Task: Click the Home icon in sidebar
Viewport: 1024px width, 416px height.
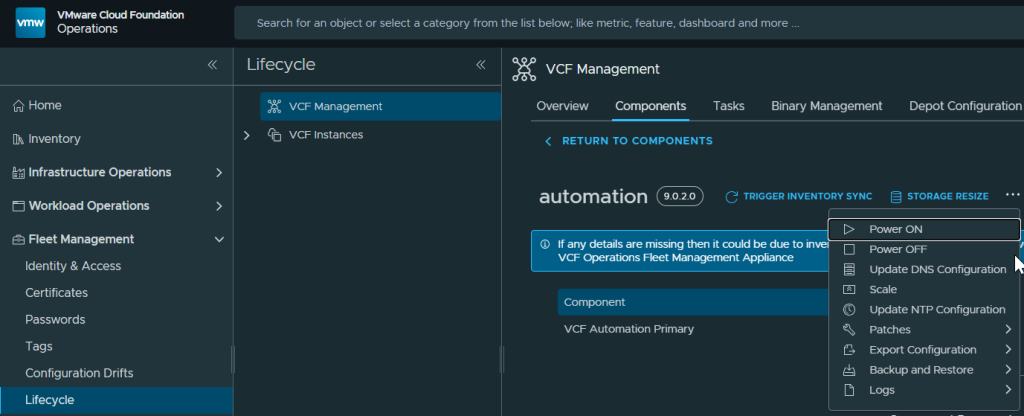Action: (x=18, y=105)
